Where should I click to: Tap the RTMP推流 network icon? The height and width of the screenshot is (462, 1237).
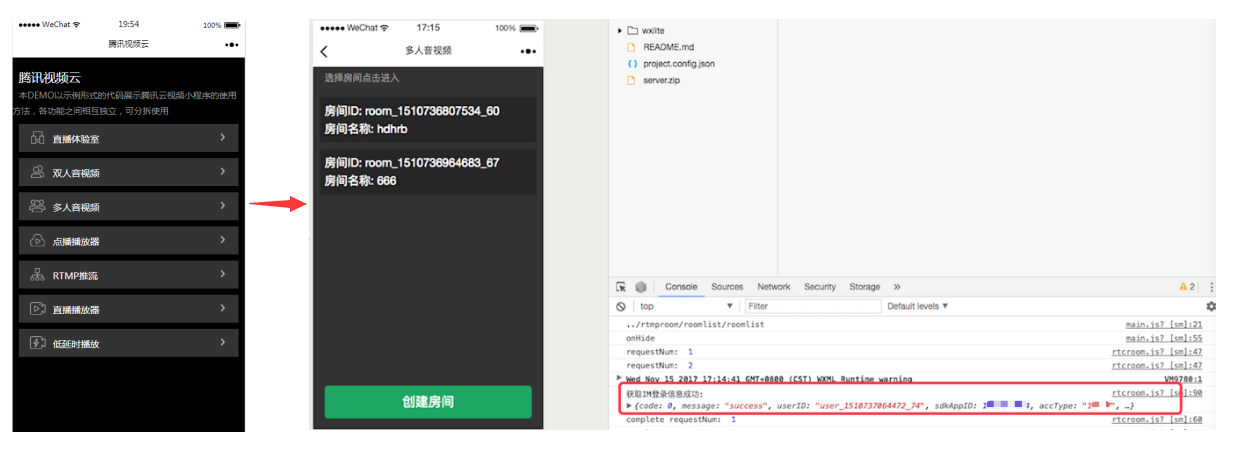click(x=37, y=275)
